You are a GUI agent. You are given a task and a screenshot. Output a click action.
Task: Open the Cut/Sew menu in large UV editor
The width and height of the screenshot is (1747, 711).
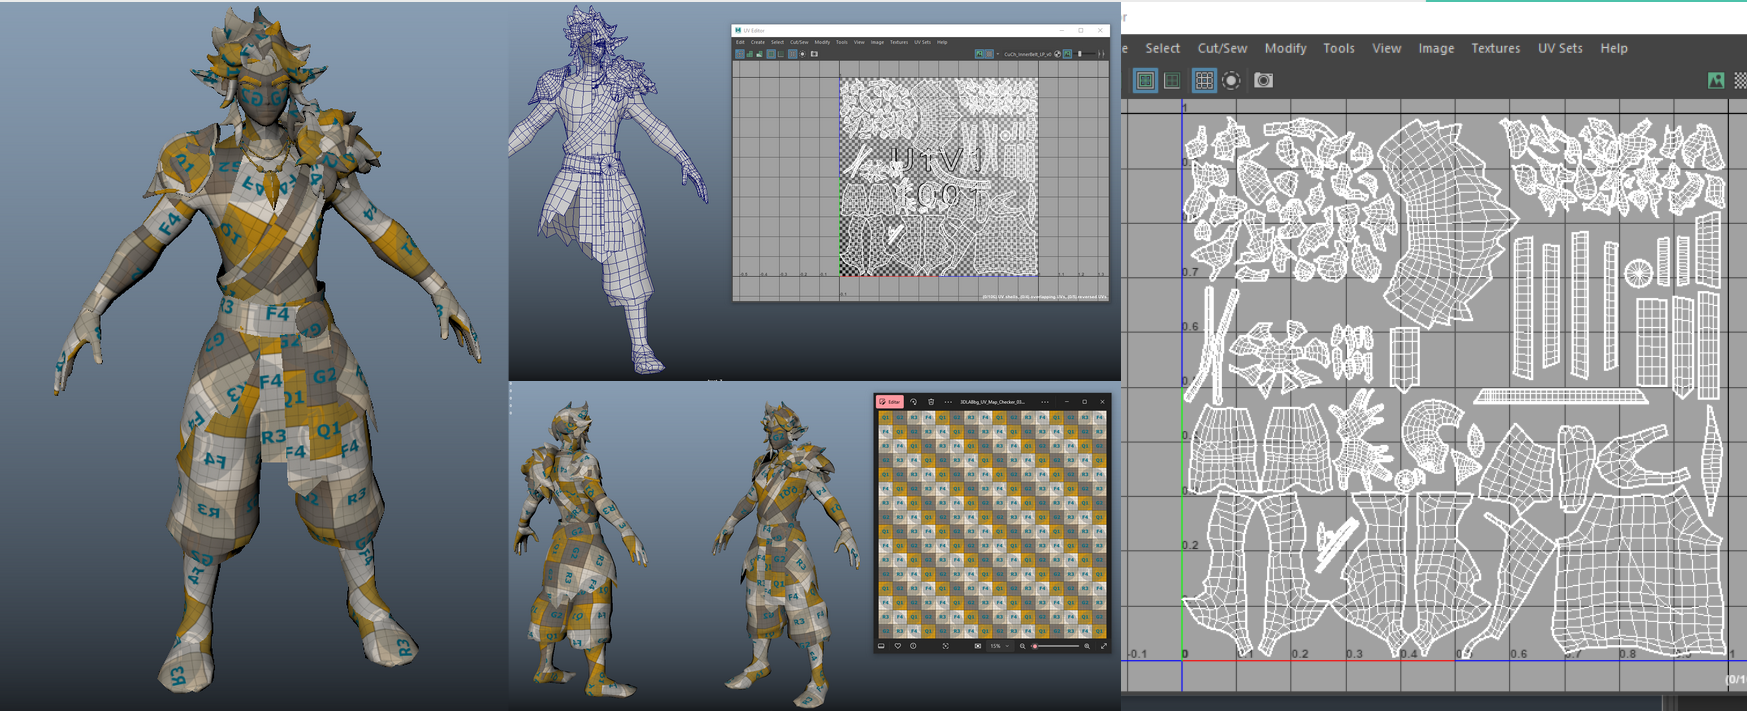click(x=1222, y=48)
